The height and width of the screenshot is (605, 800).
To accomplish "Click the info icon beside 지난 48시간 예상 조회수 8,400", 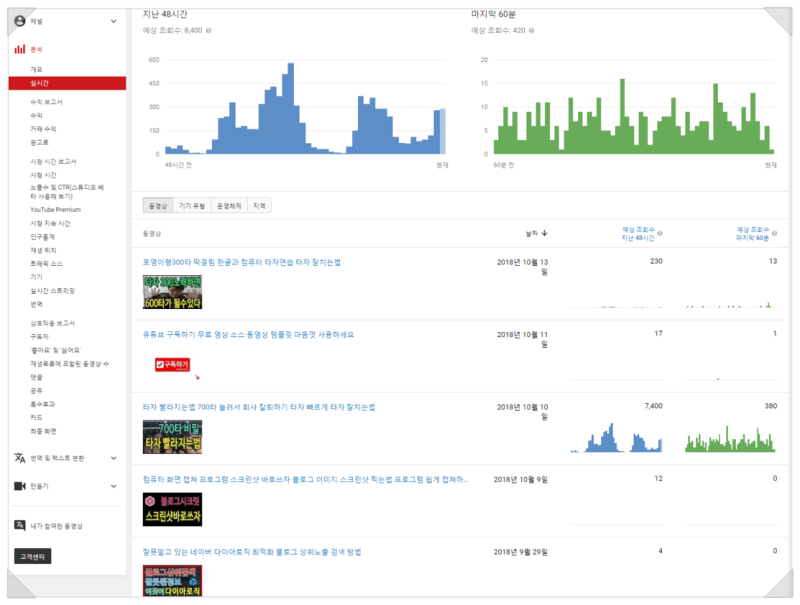I will [209, 31].
